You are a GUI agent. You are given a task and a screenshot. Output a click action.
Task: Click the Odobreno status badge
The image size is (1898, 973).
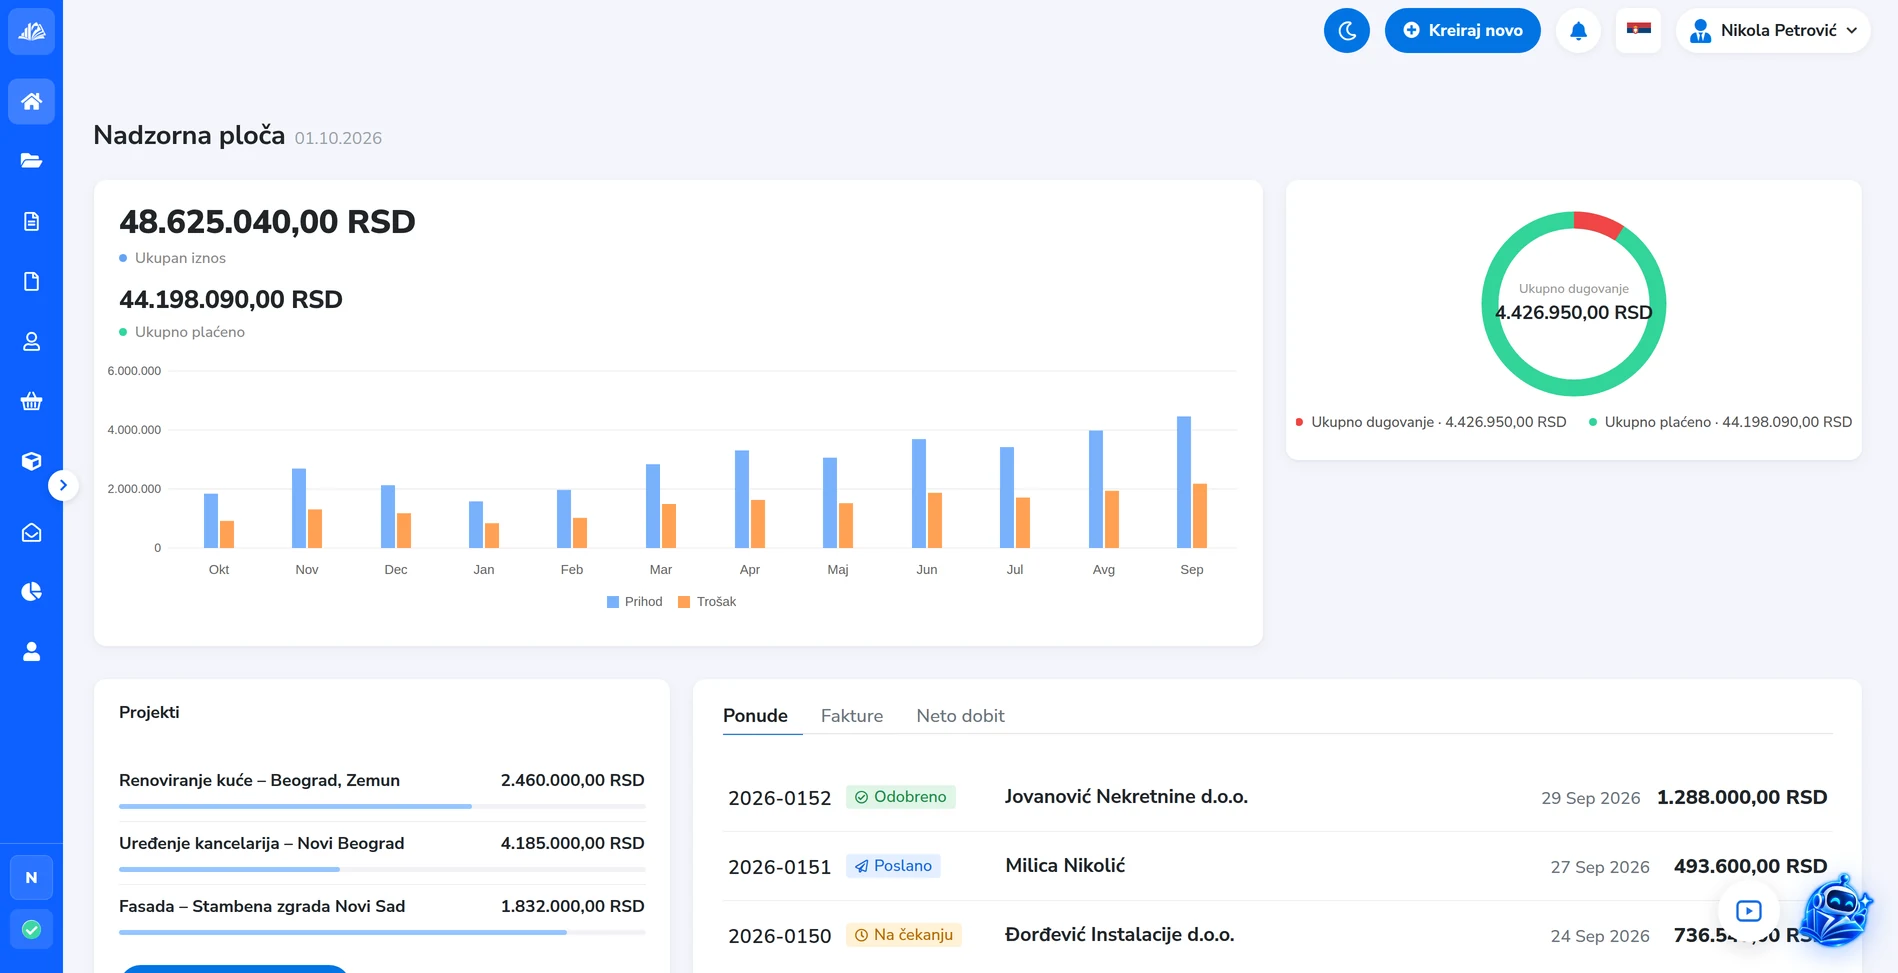click(901, 797)
